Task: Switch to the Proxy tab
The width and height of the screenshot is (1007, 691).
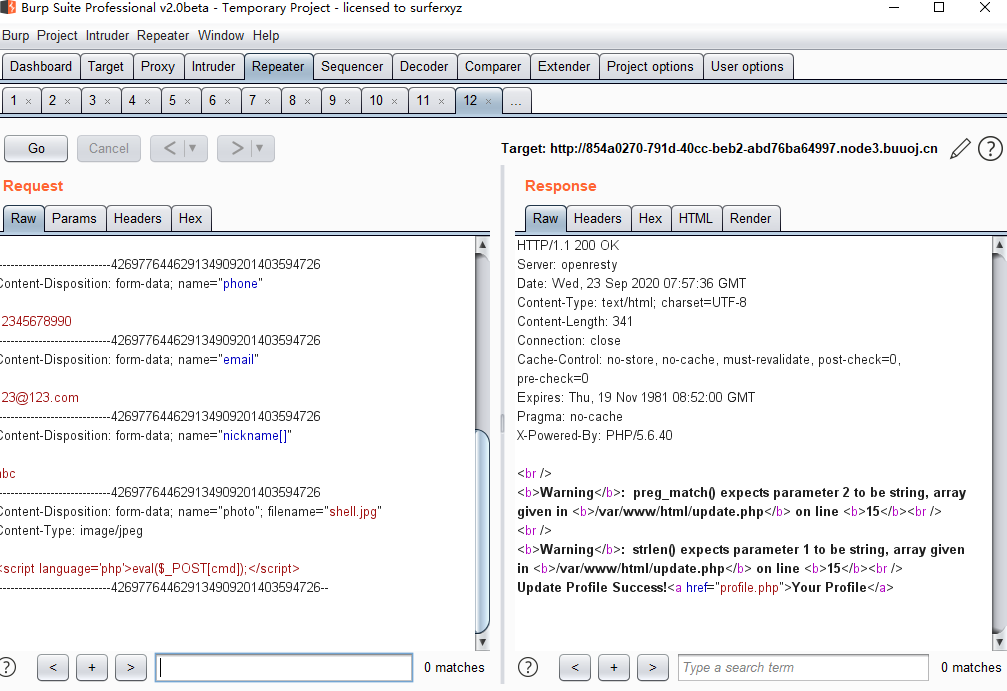Action: [158, 67]
